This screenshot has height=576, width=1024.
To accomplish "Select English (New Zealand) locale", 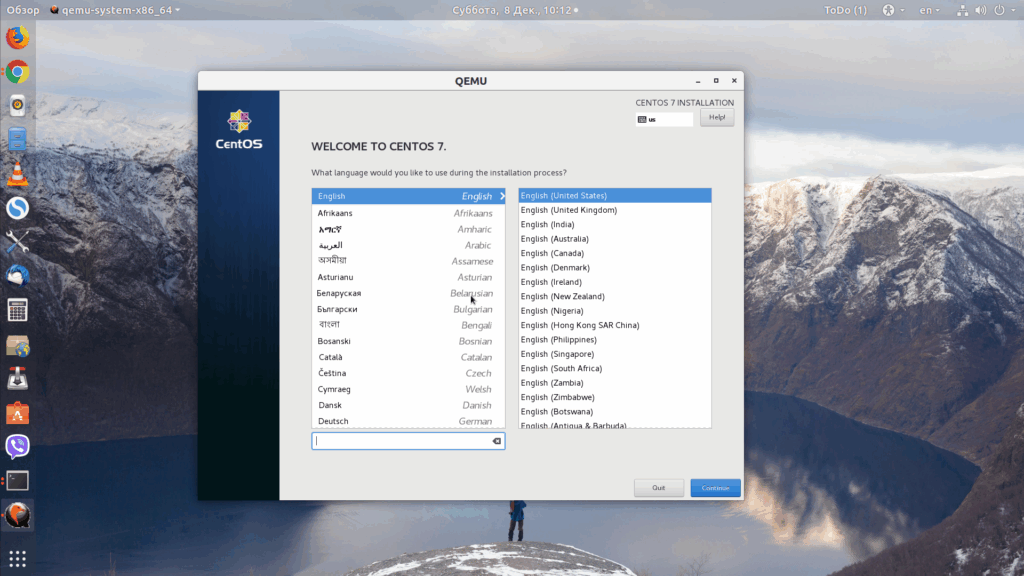I will tap(615, 296).
